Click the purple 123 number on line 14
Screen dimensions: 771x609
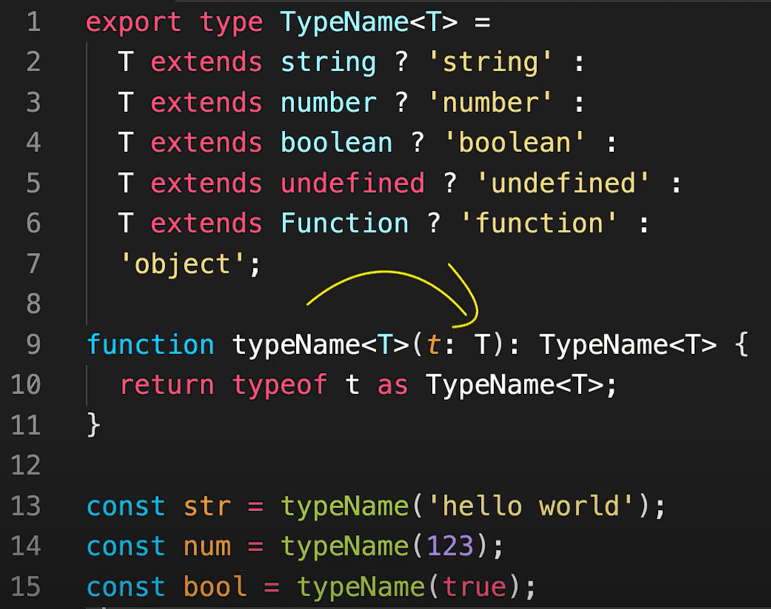tap(450, 546)
